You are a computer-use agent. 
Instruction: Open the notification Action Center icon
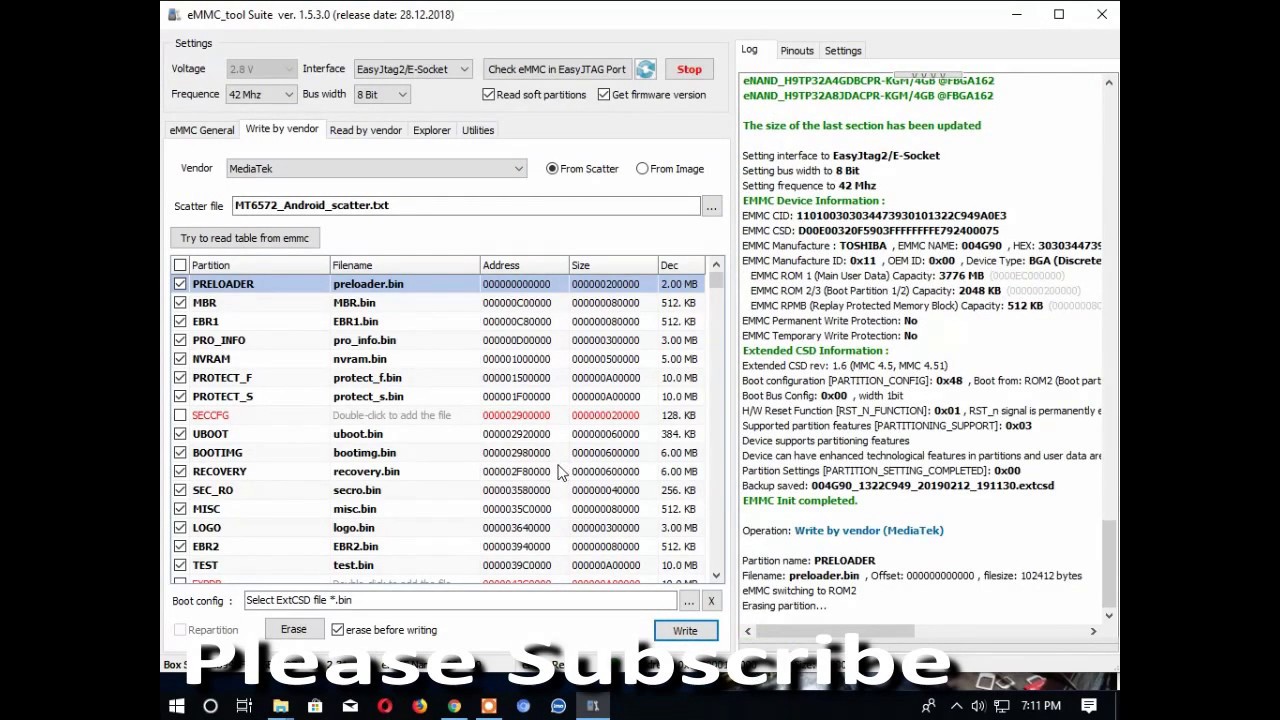[1089, 706]
